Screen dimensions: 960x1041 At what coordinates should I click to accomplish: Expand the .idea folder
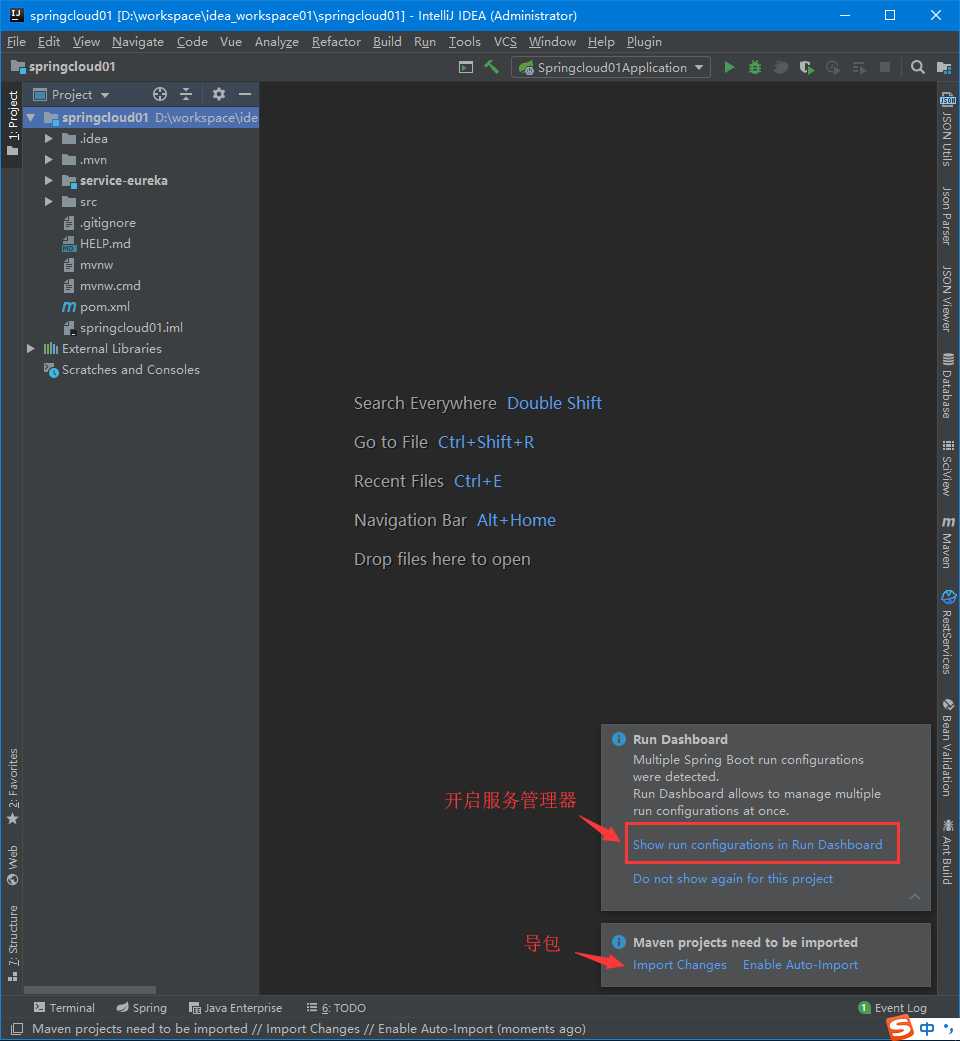click(x=48, y=139)
